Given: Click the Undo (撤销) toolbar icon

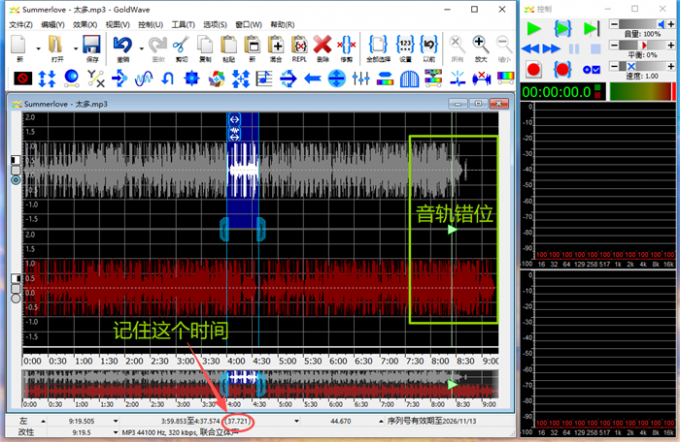Looking at the screenshot, I should (122, 46).
